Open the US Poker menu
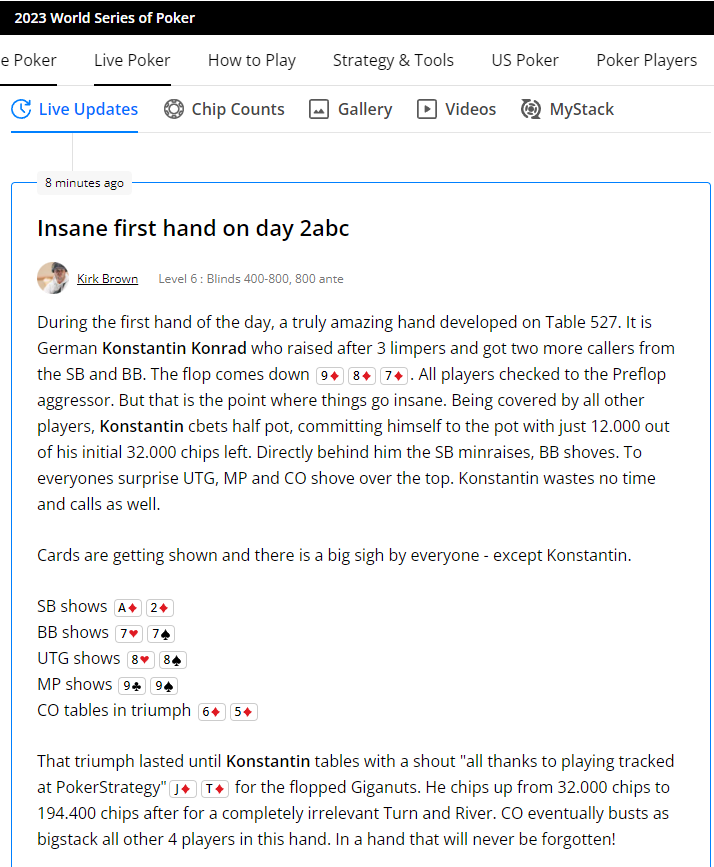Screen dimensions: 714x867 tap(525, 60)
